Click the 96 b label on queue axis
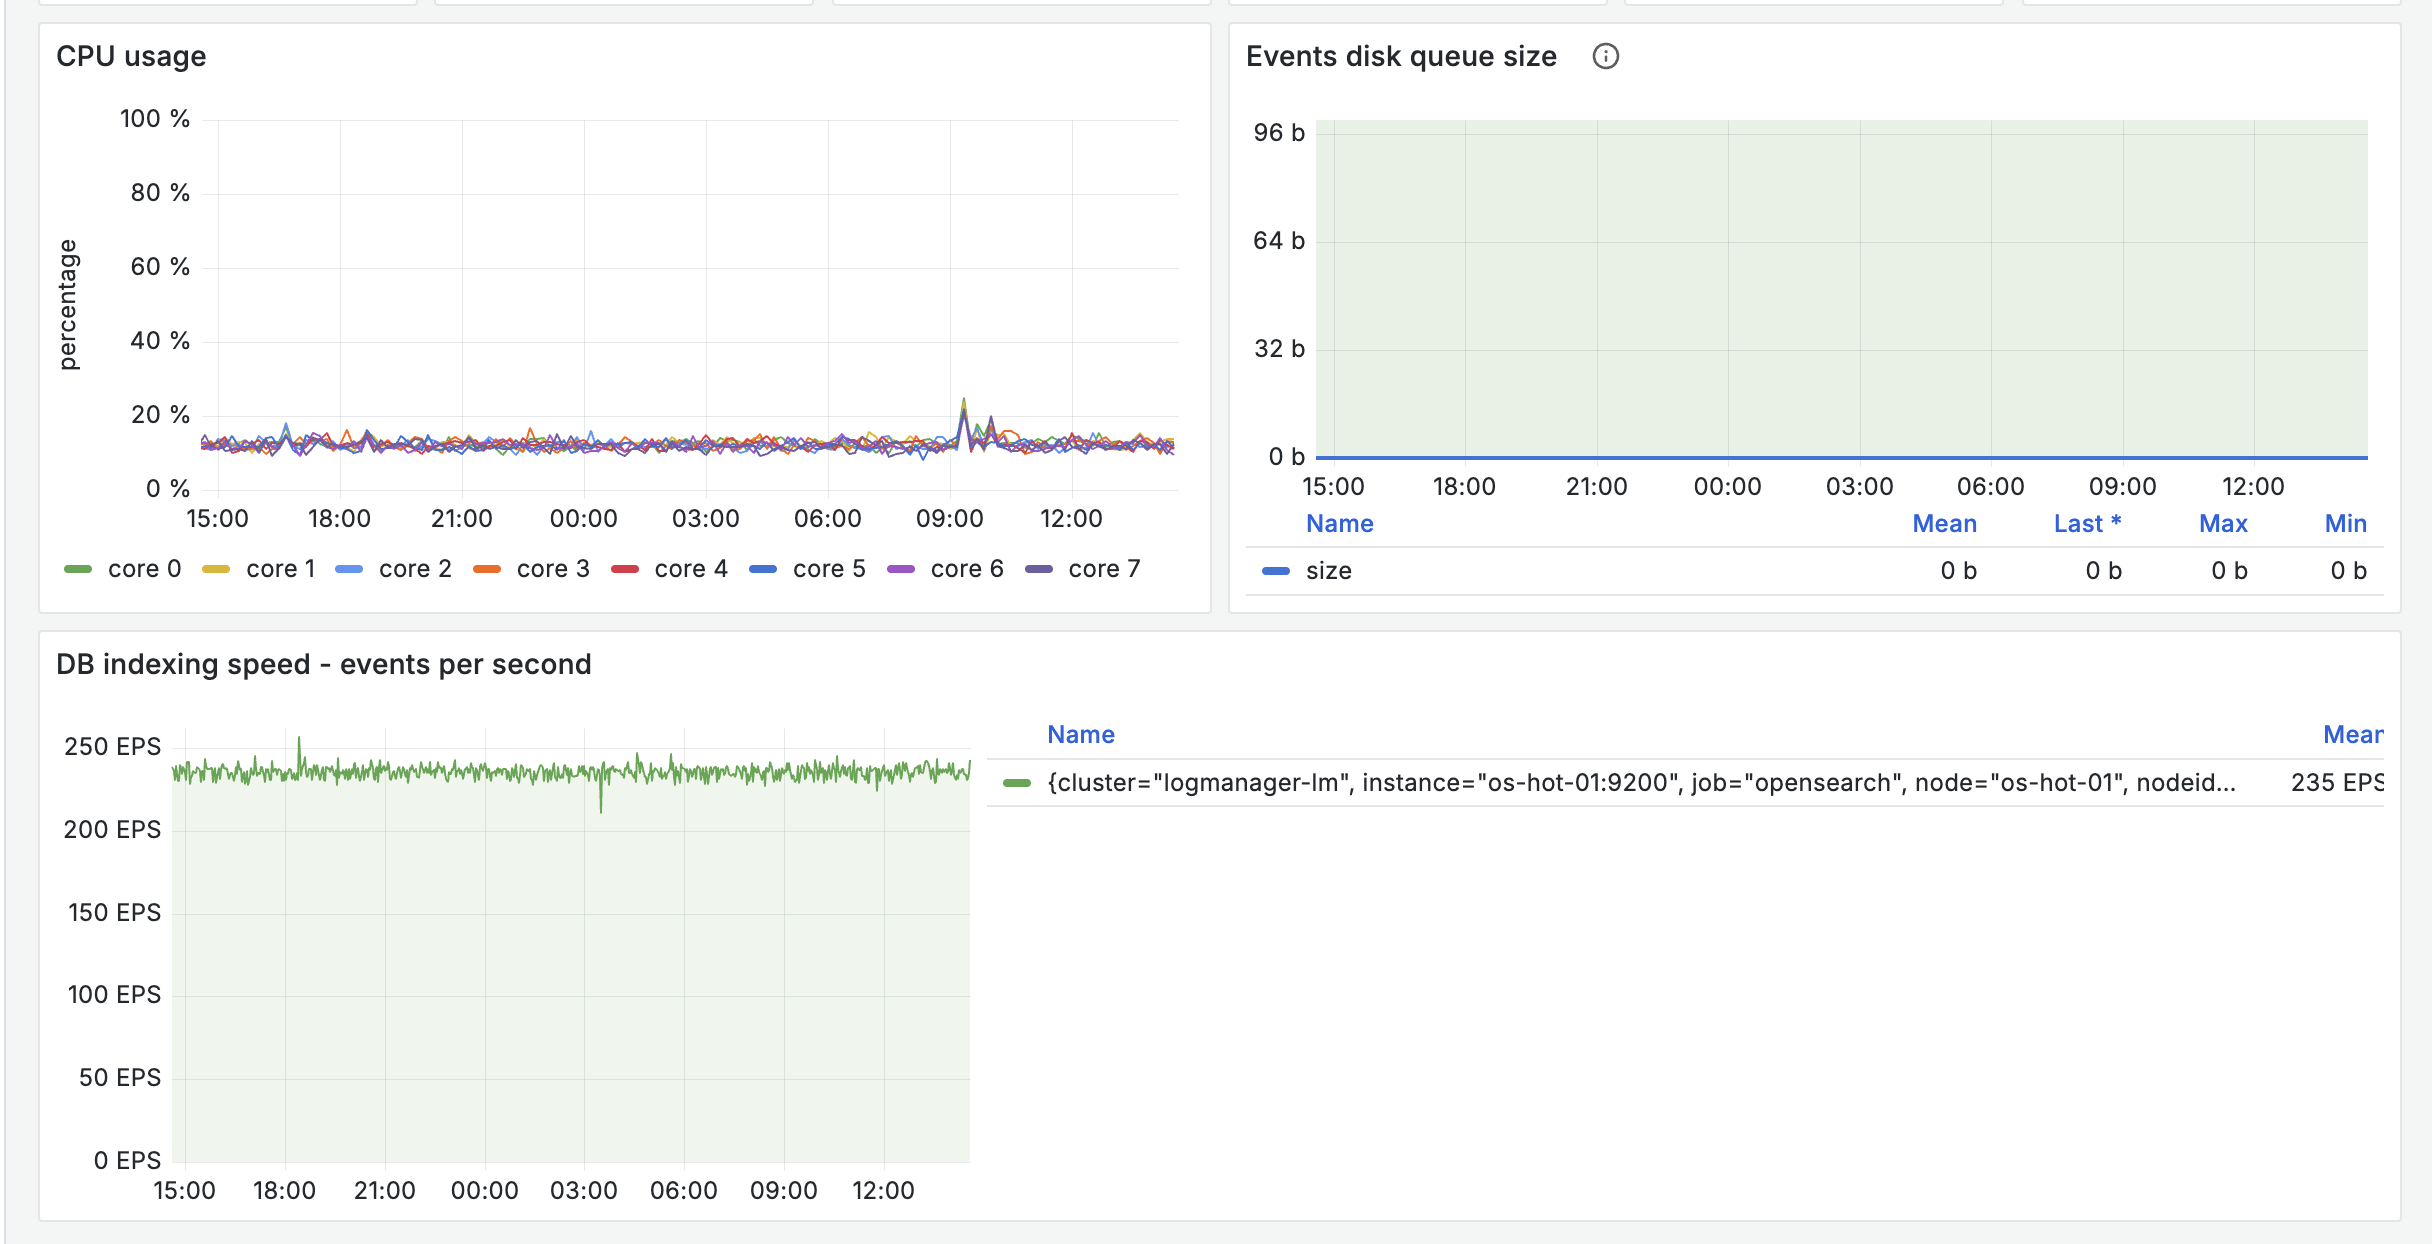 [1279, 133]
